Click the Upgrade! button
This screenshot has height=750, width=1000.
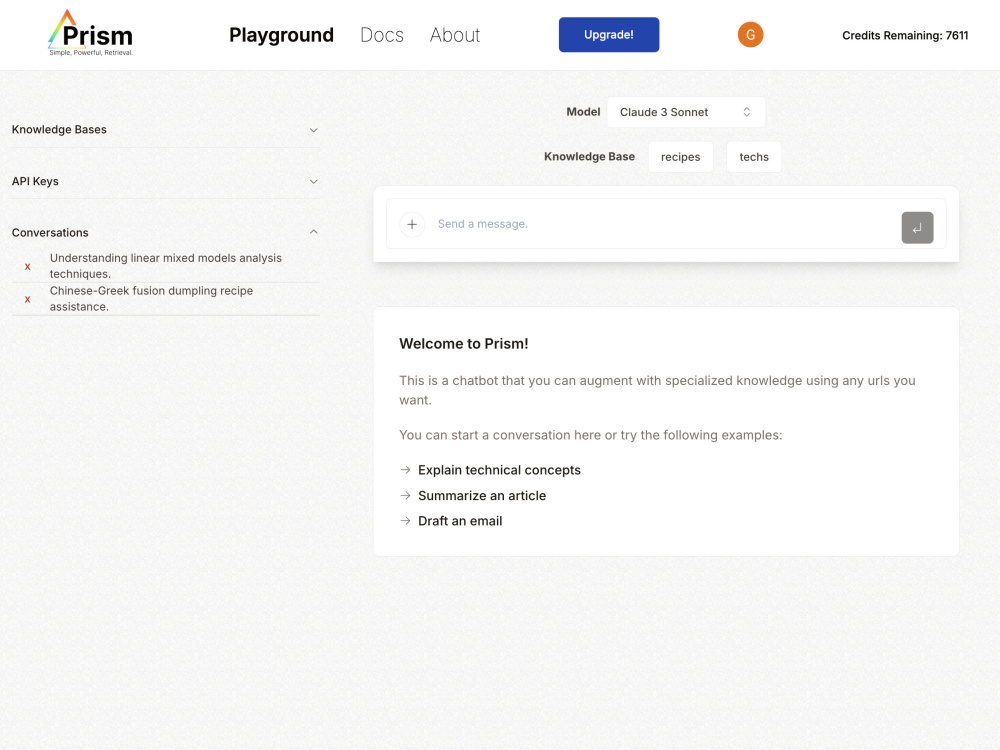(x=609, y=34)
